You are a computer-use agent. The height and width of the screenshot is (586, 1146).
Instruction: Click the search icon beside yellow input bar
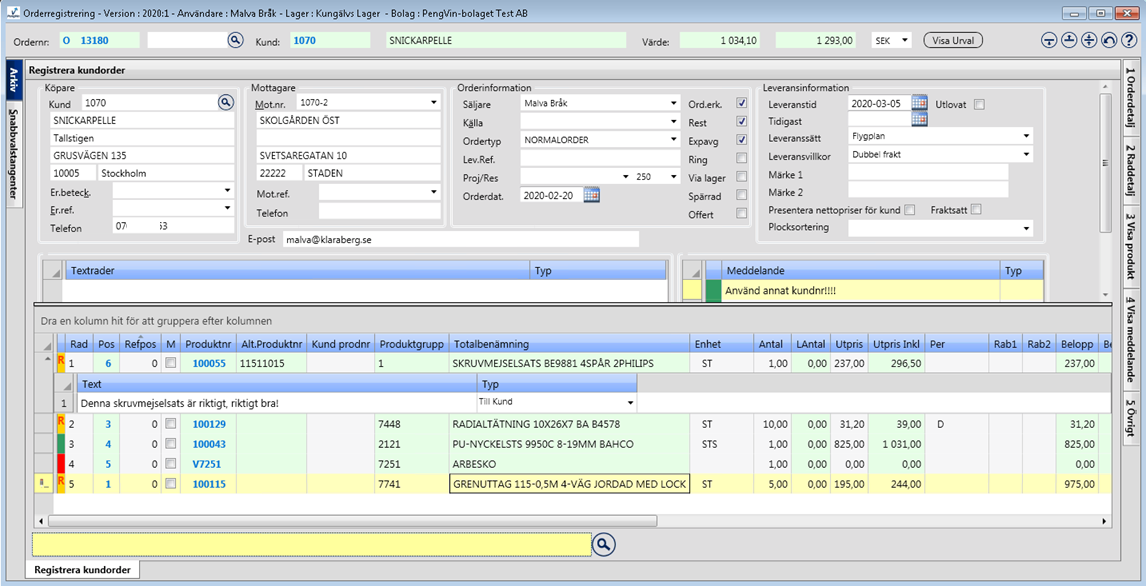tap(603, 544)
